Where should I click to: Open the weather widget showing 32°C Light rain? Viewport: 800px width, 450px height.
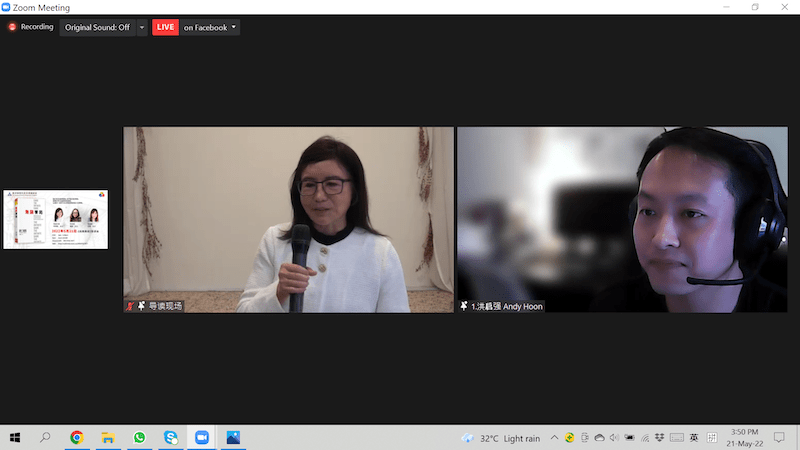[x=500, y=438]
